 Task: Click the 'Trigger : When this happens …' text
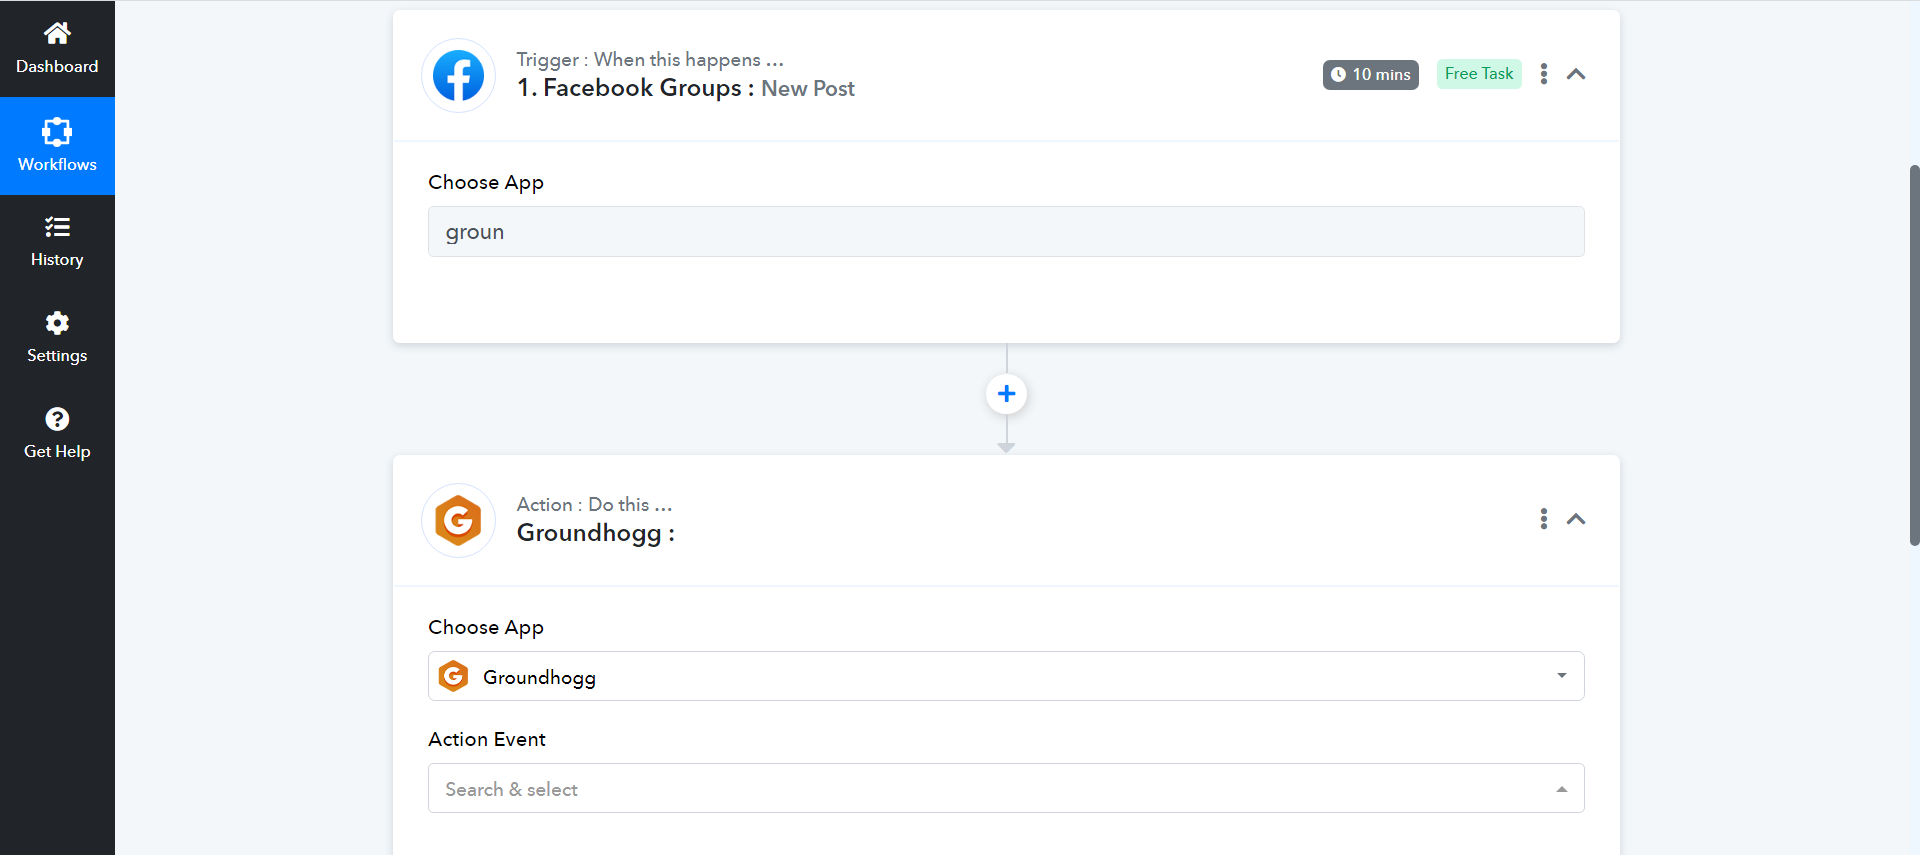[x=650, y=60]
